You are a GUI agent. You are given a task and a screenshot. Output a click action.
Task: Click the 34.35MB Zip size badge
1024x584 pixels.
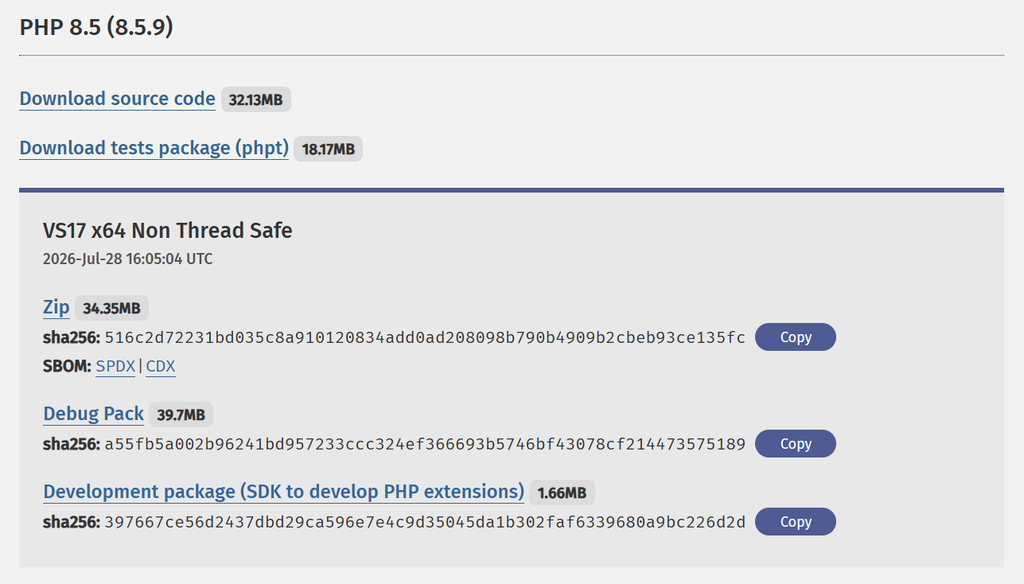coord(112,308)
